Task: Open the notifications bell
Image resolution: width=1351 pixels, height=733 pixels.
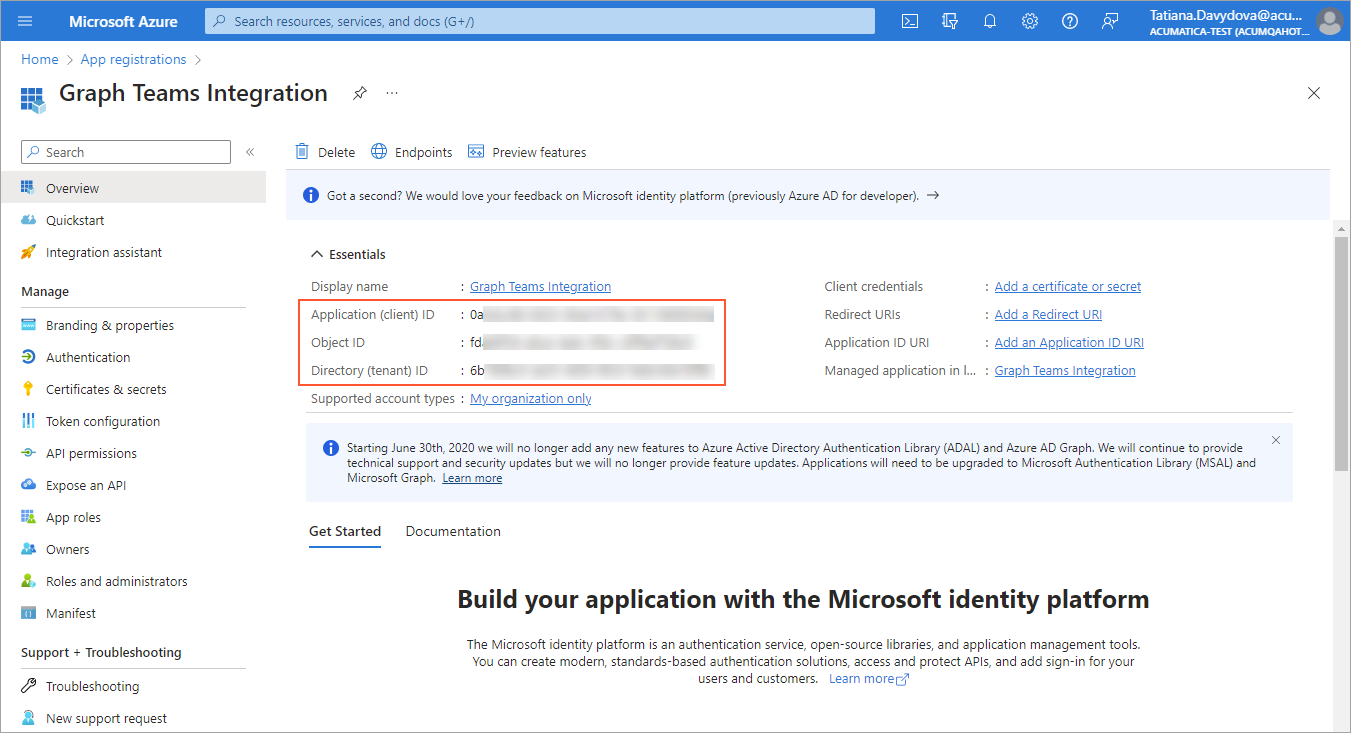Action: coord(990,21)
